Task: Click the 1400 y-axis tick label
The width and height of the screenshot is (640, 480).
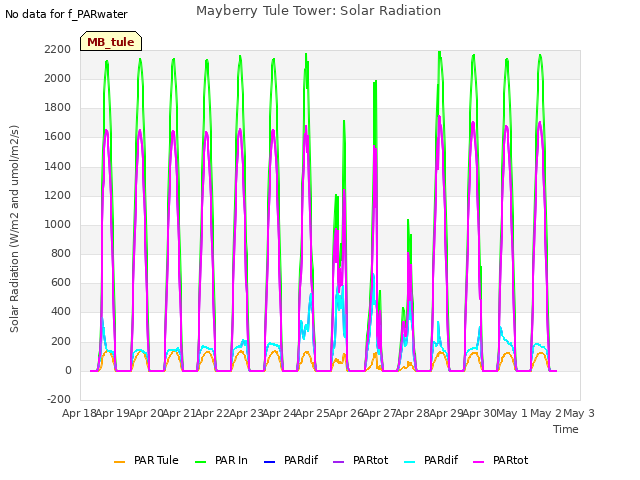Action: tap(58, 167)
